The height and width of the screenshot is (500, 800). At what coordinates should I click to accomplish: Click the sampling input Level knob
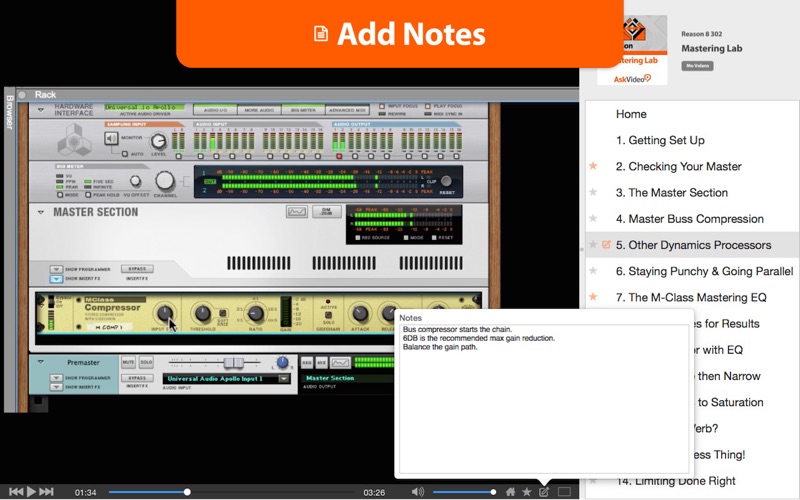point(158,141)
